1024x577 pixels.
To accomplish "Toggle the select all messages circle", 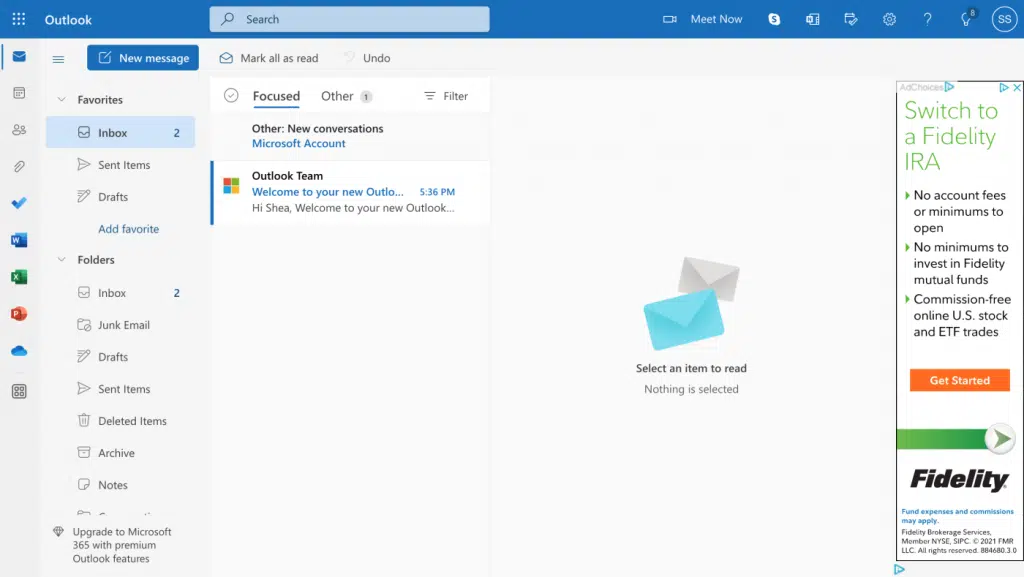I will (x=231, y=96).
